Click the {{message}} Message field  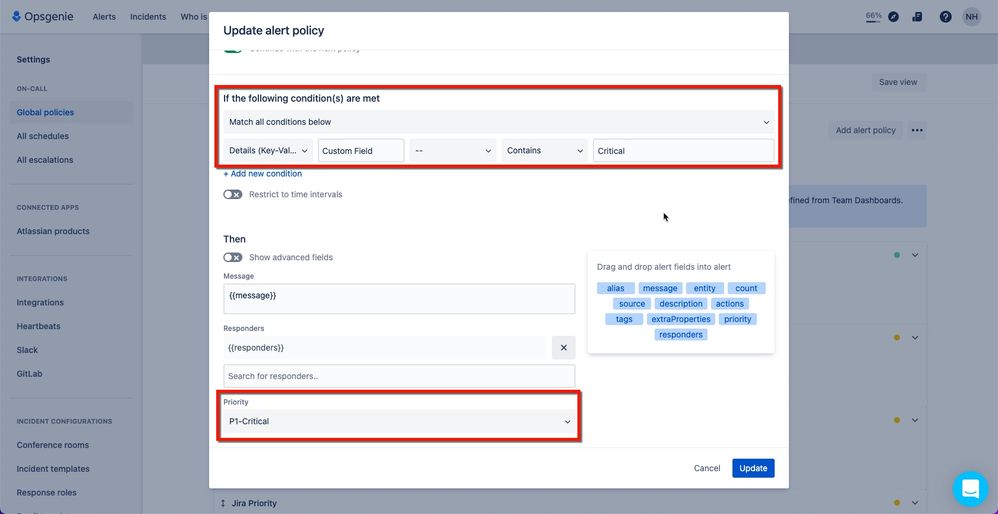399,298
